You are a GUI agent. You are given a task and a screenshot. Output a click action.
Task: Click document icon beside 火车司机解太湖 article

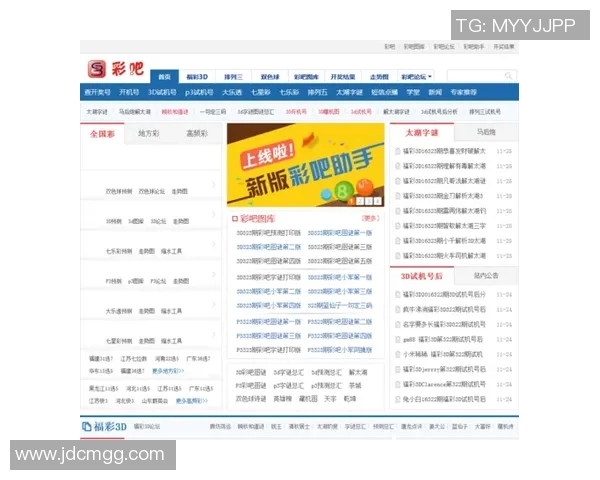point(398,256)
